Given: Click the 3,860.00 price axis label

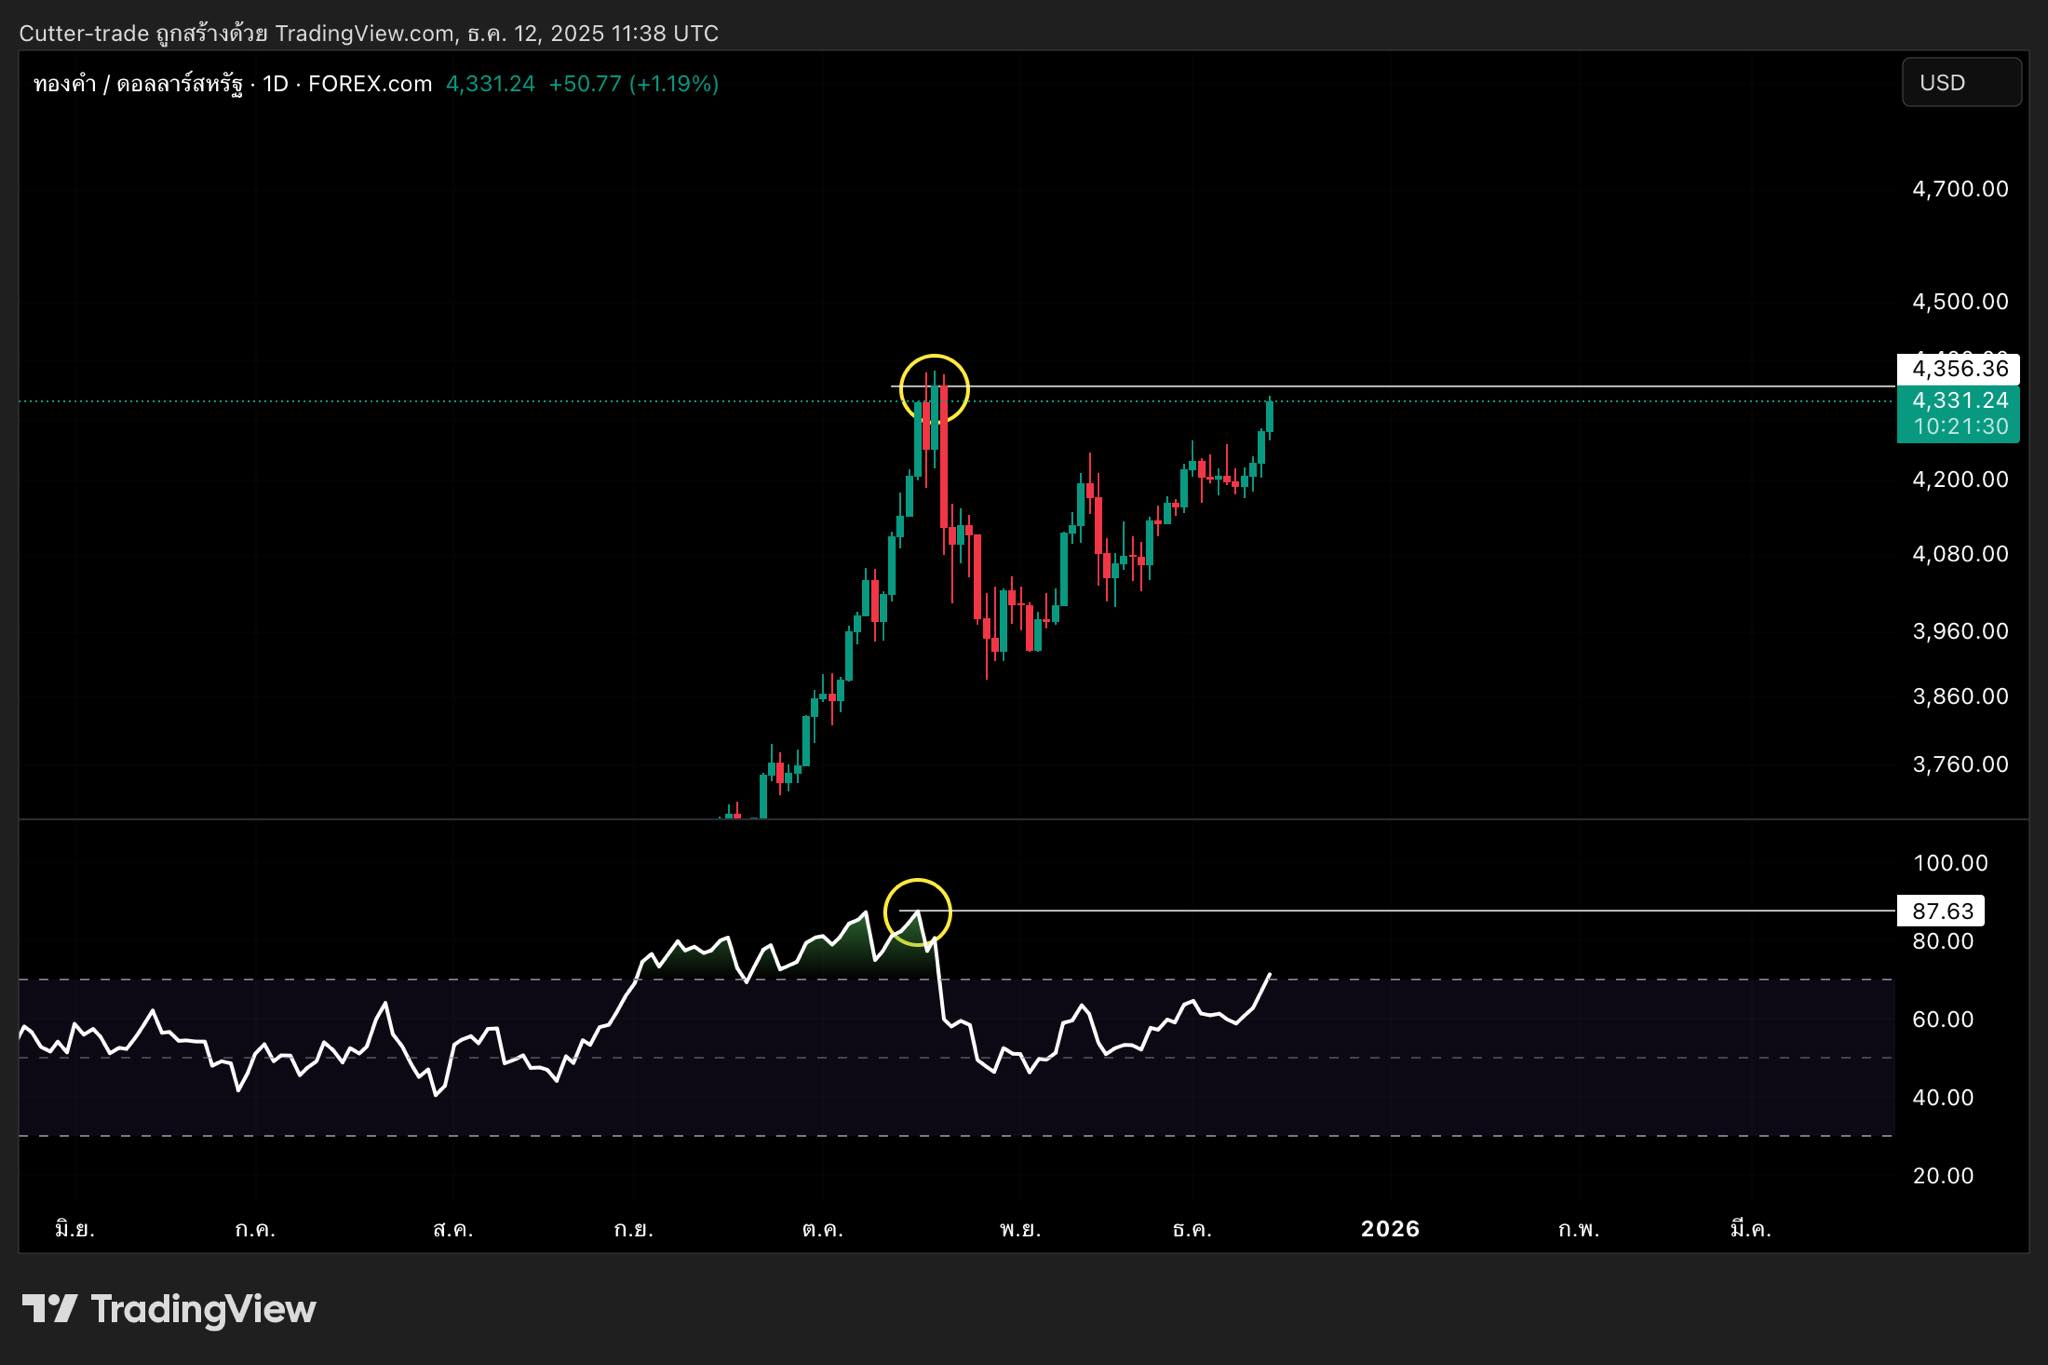Looking at the screenshot, I should click(1960, 696).
